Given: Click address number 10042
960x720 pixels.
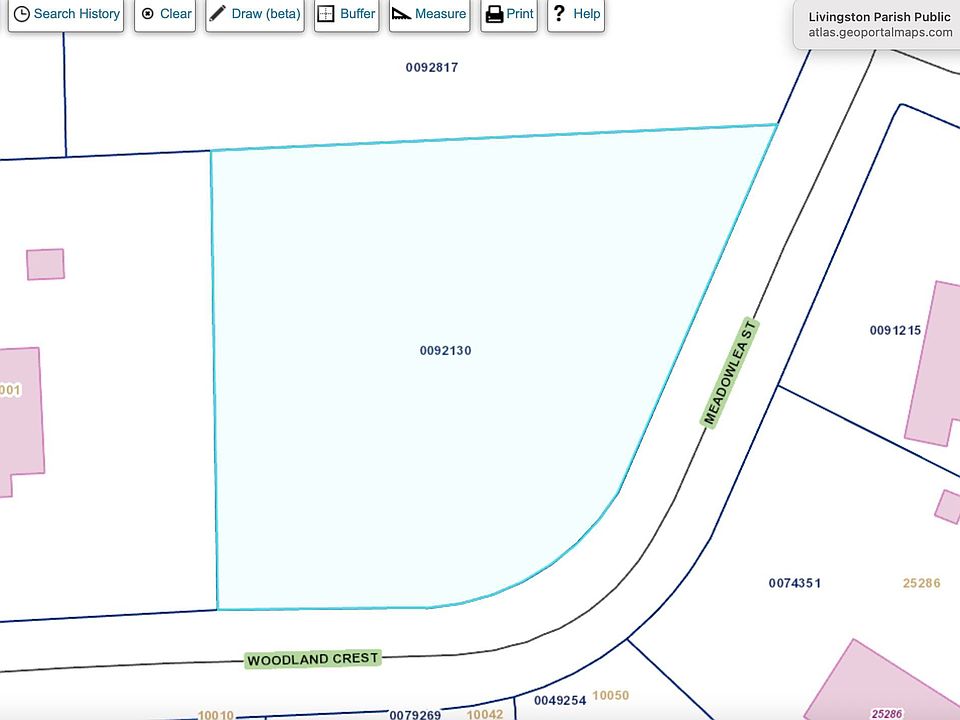Looking at the screenshot, I should coord(485,714).
